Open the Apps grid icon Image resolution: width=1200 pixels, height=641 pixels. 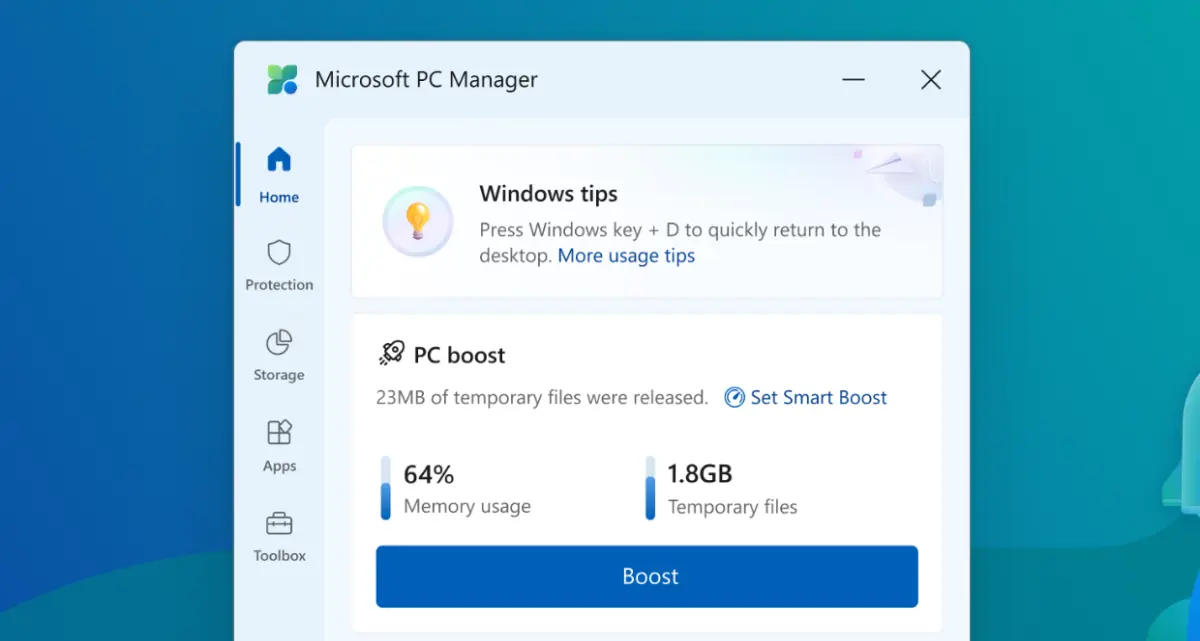coord(279,433)
